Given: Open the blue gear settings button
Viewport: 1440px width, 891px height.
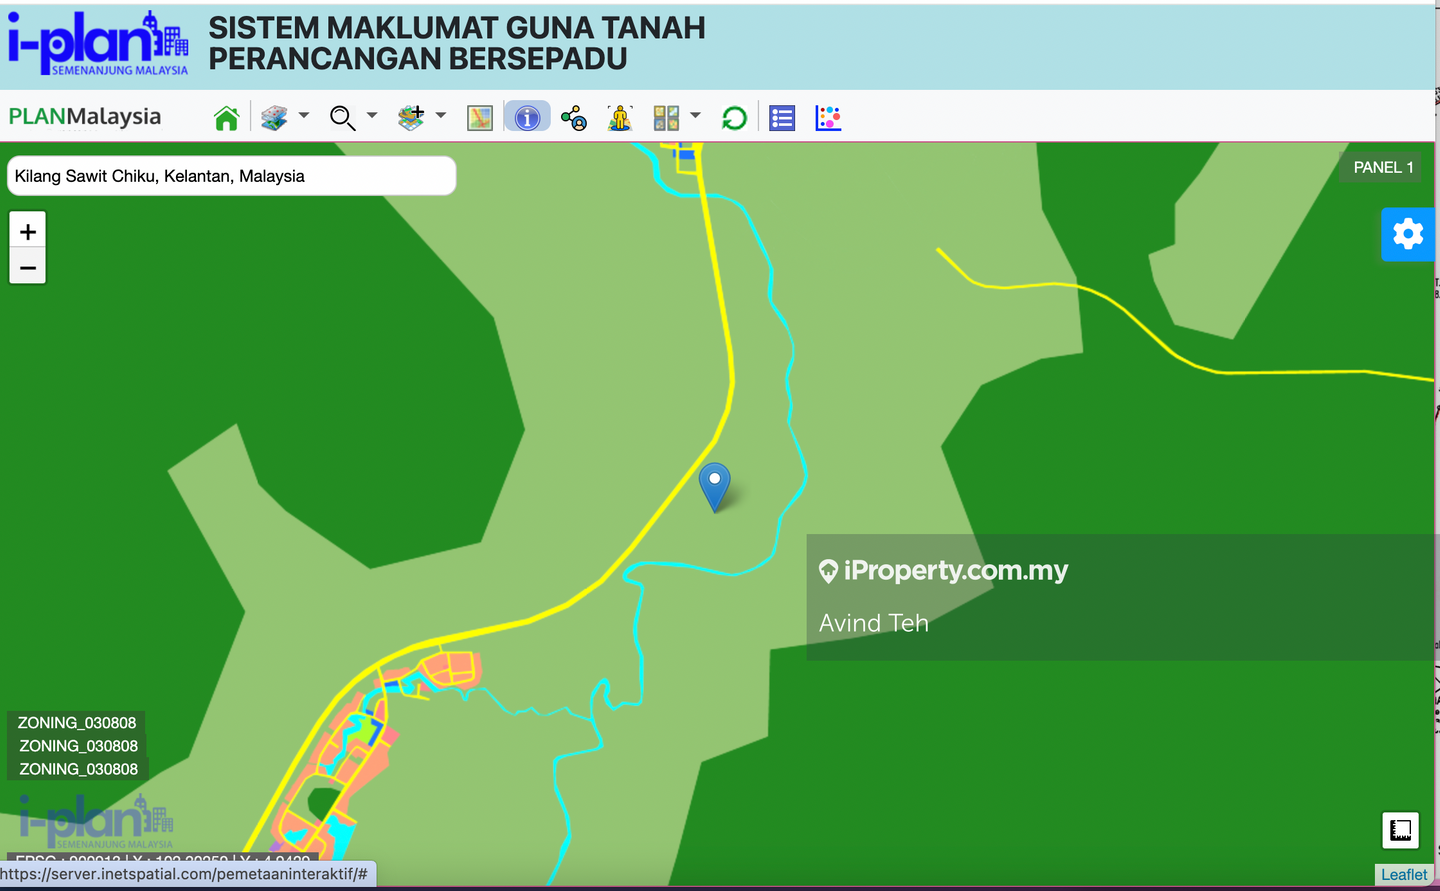Looking at the screenshot, I should [1408, 234].
